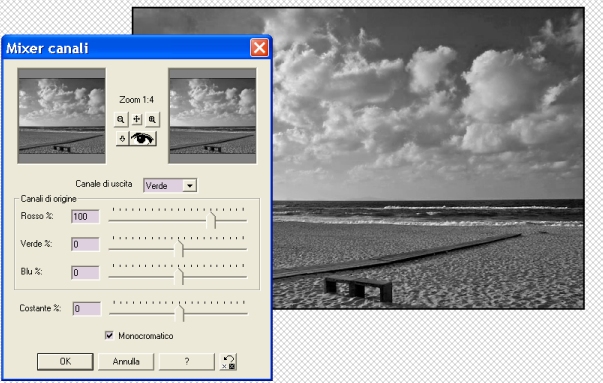Focus the Rosso % value field
Image resolution: width=603 pixels, height=383 pixels.
(x=85, y=216)
